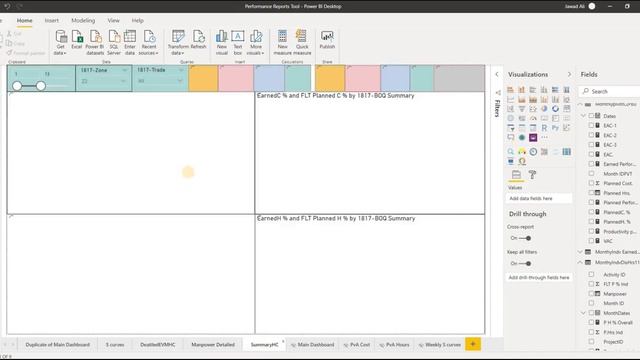Choose the SQL Server data source

pos(114,42)
